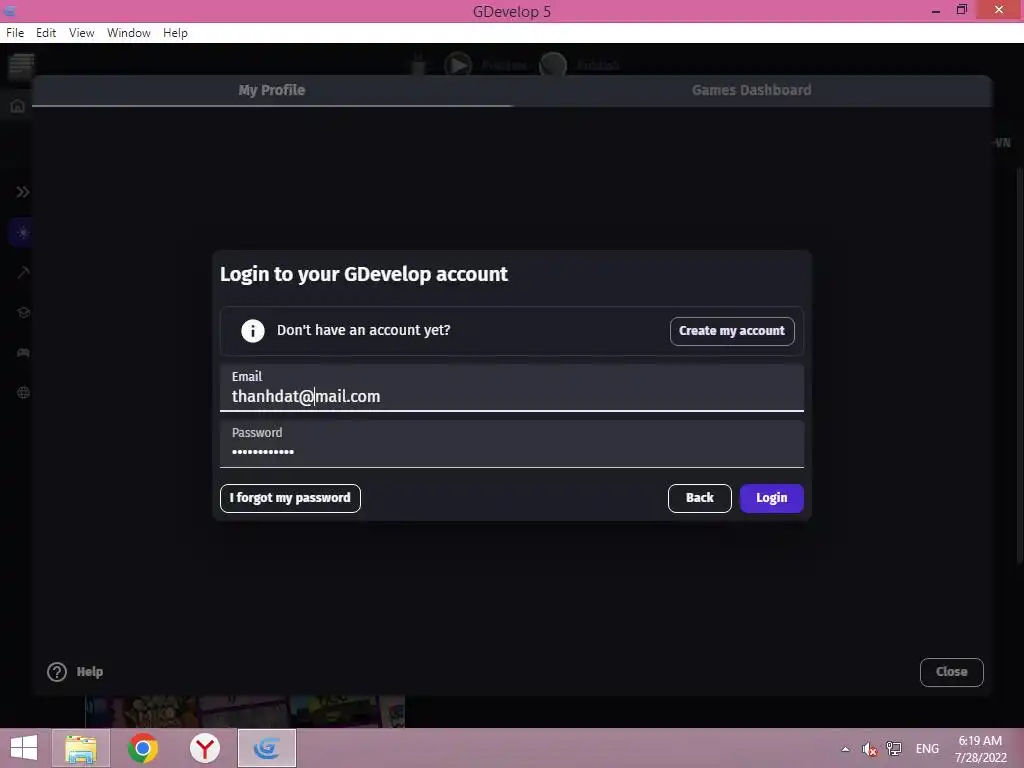The image size is (1024, 768).
Task: Click the gamepad play icon in sidebar
Action: (23, 353)
